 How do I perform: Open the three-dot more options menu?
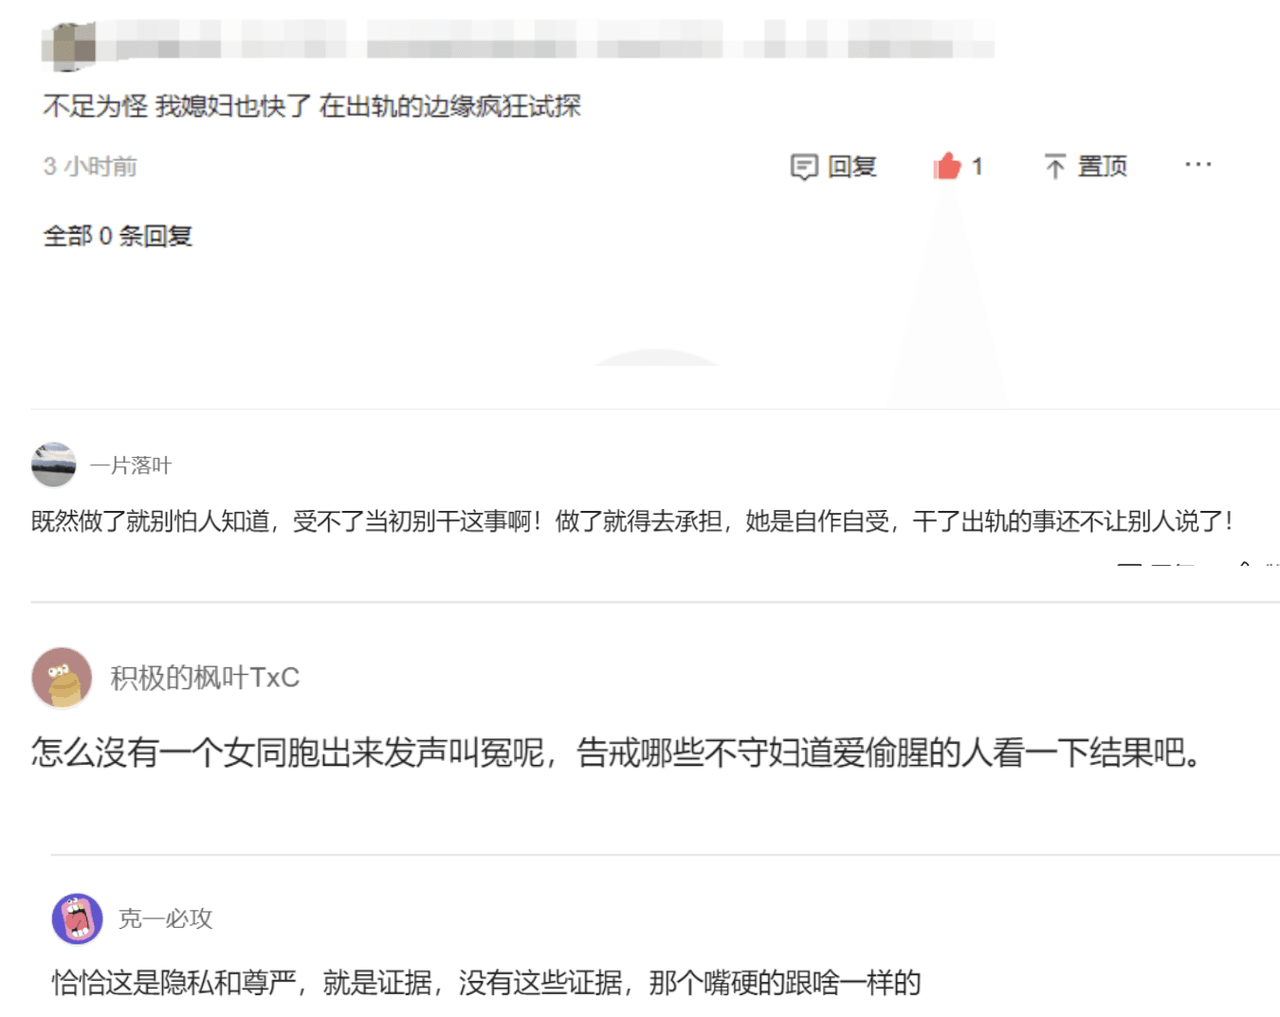[1198, 165]
